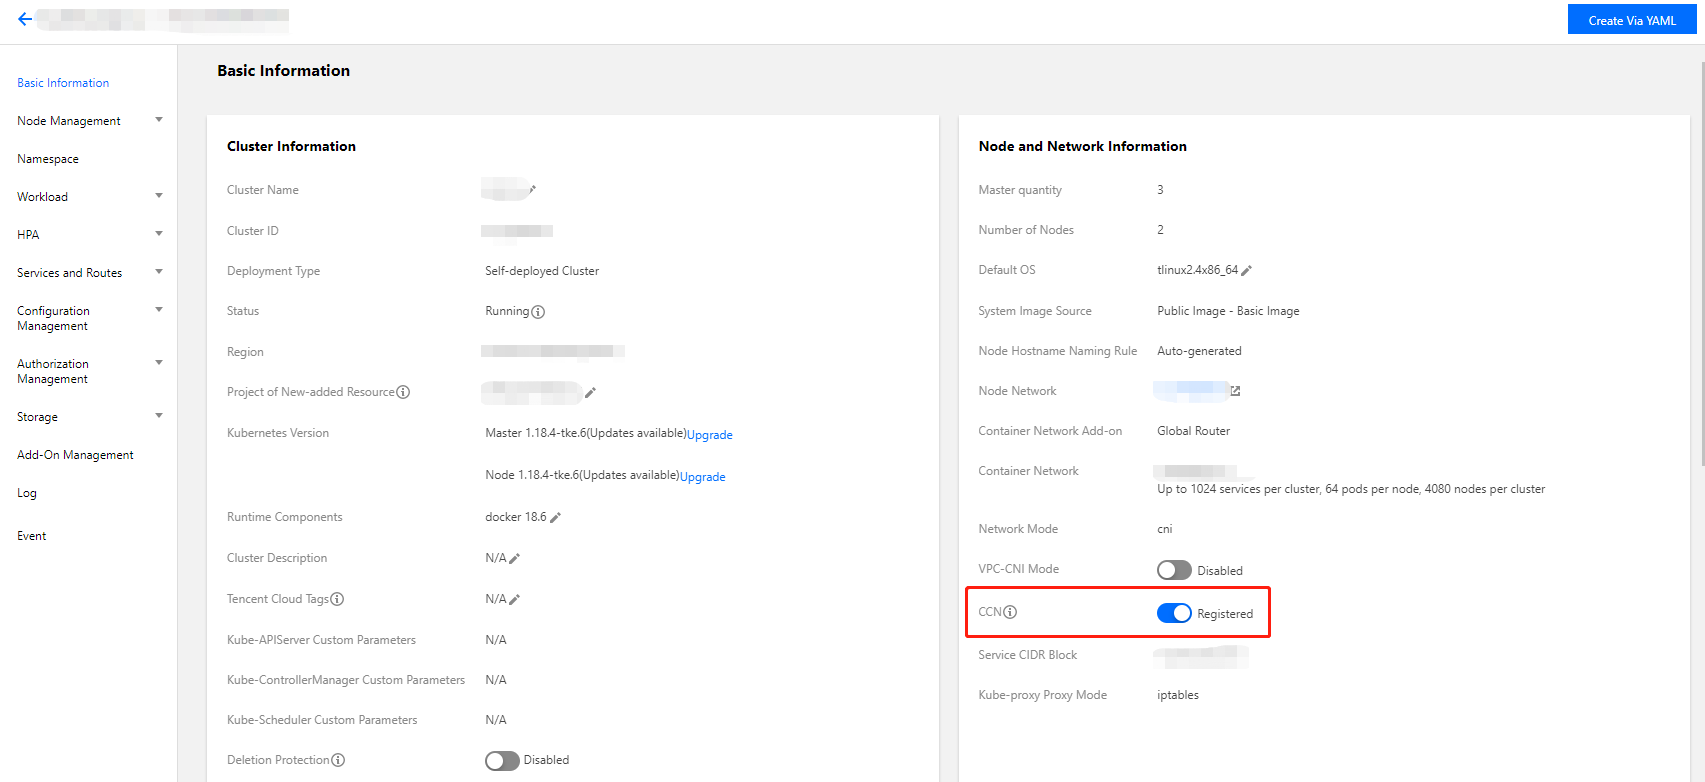Viewport: 1705px width, 782px height.
Task: Select Configuration Management in sidebar
Action: (x=53, y=318)
